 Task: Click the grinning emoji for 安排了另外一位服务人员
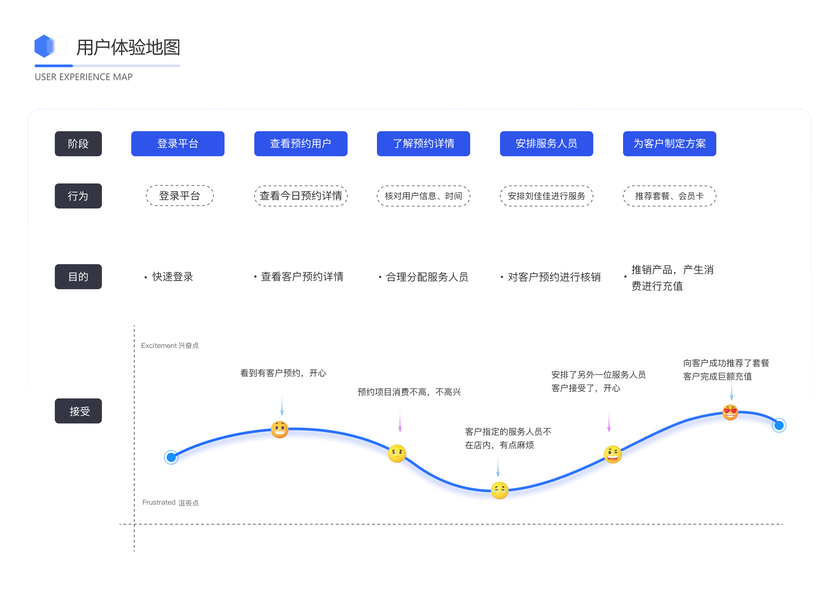coord(612,454)
